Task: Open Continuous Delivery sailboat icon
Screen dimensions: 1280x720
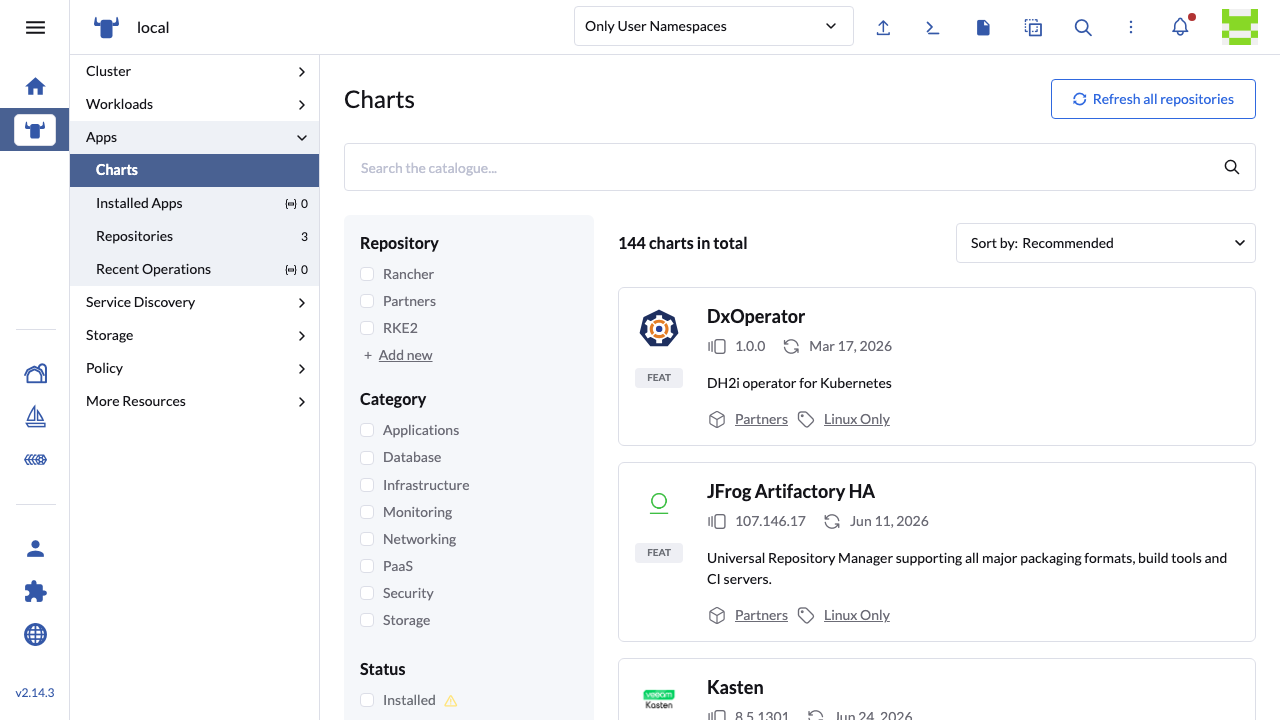Action: pyautogui.click(x=35, y=417)
